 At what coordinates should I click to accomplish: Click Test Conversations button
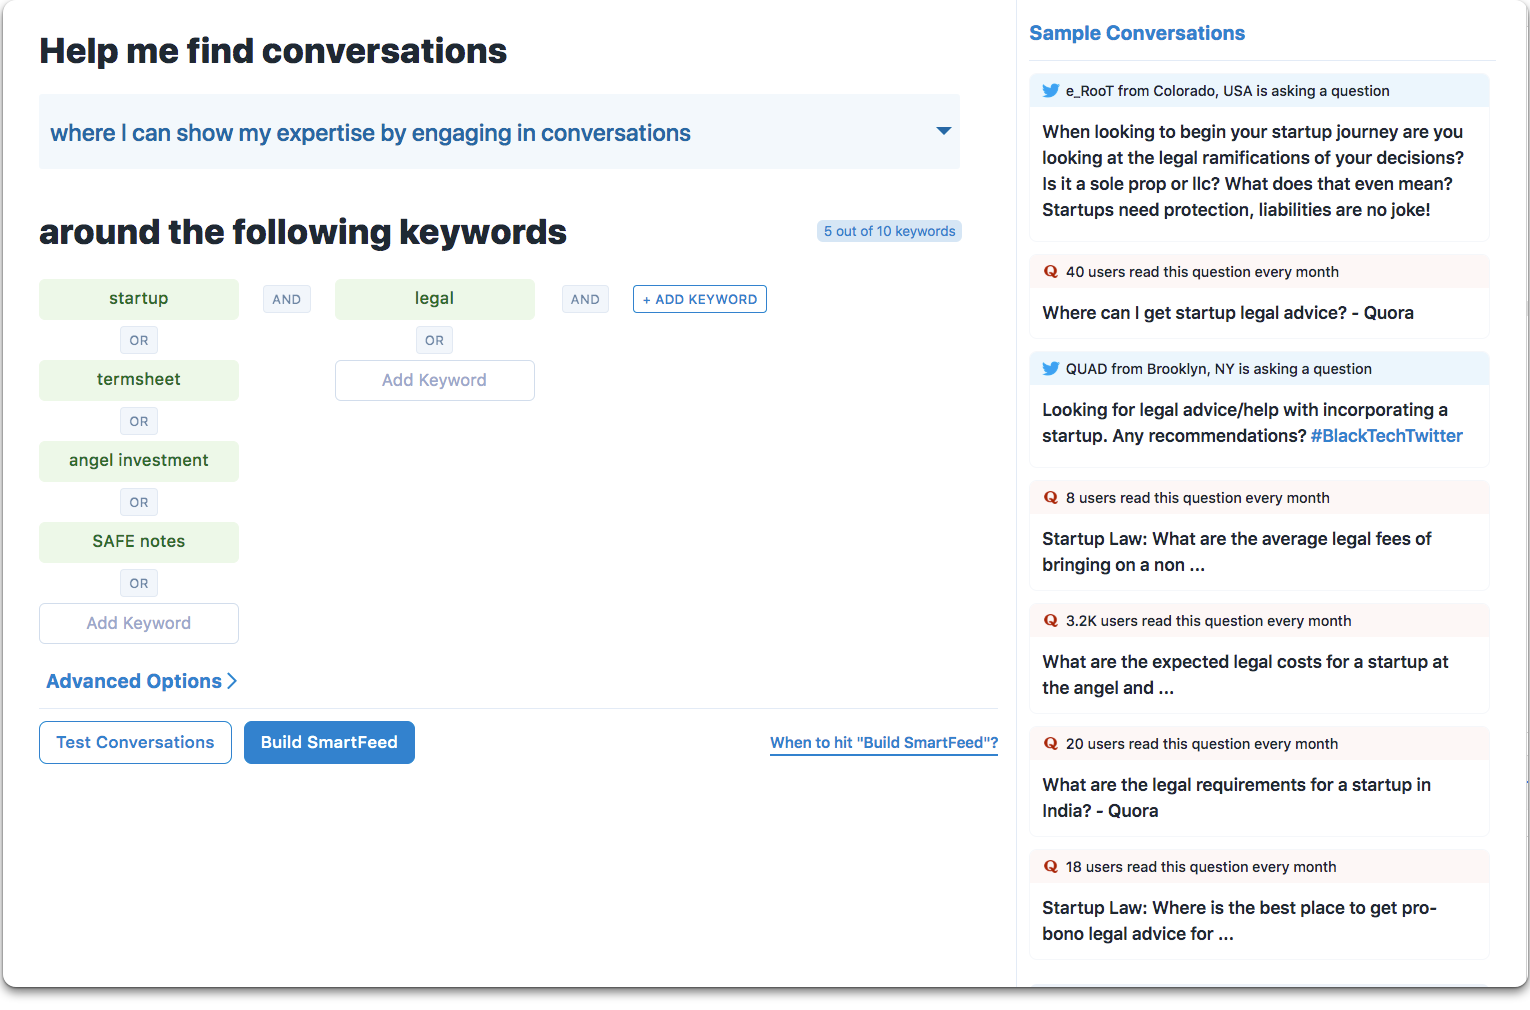[135, 742]
